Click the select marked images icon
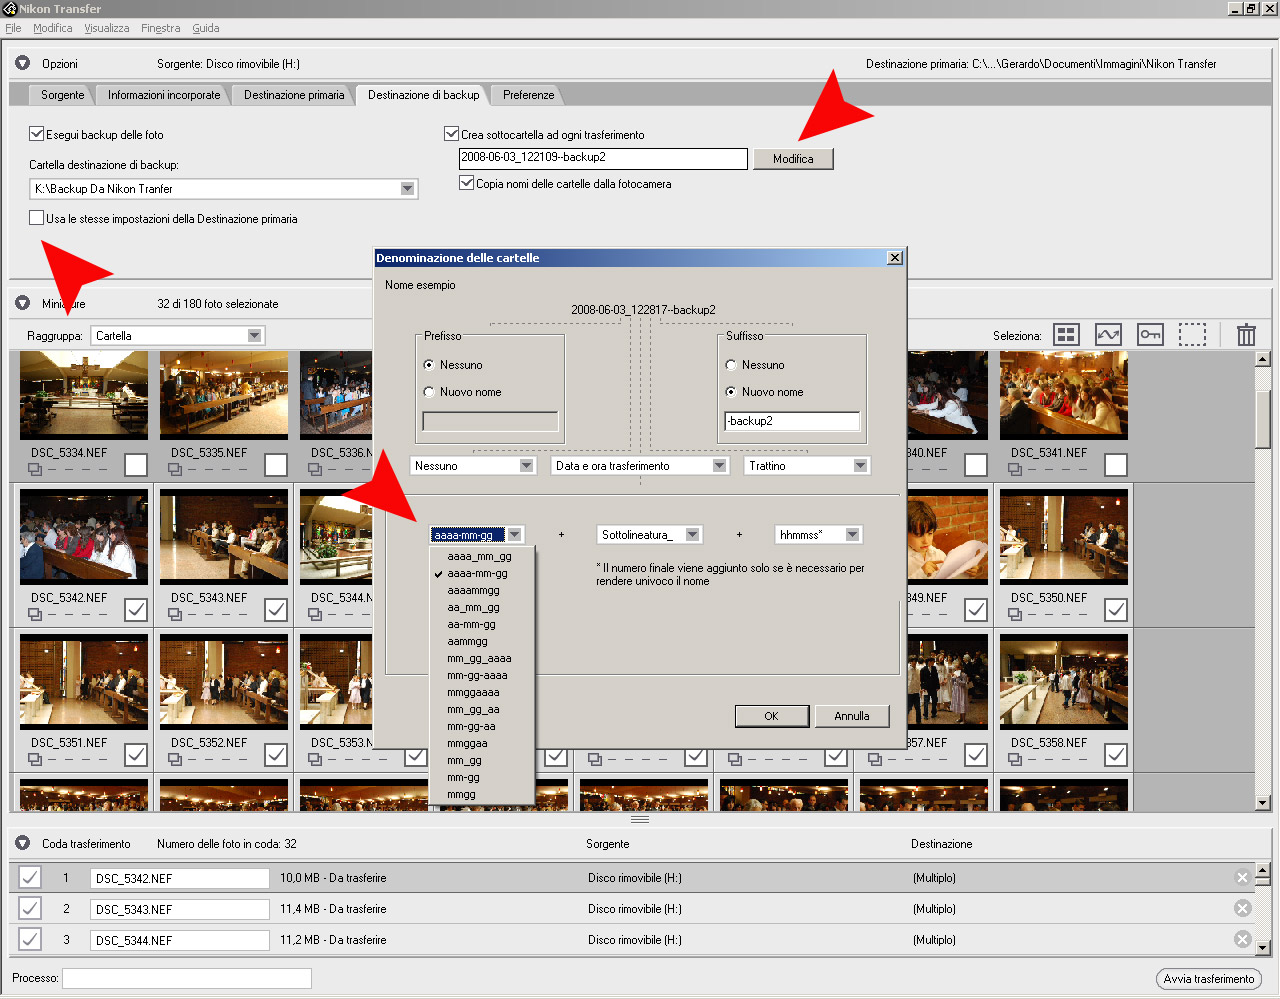The height and width of the screenshot is (999, 1280). coord(1108,335)
